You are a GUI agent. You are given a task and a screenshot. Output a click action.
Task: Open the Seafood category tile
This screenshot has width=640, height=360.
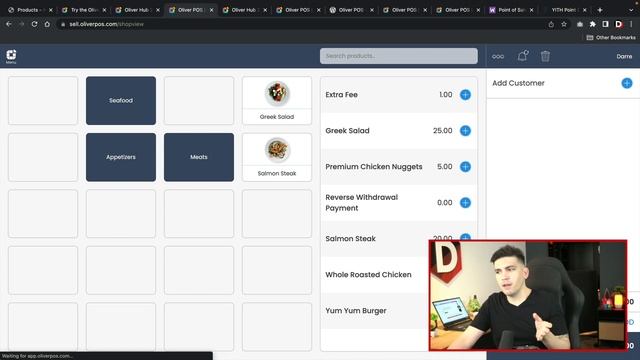coord(121,100)
